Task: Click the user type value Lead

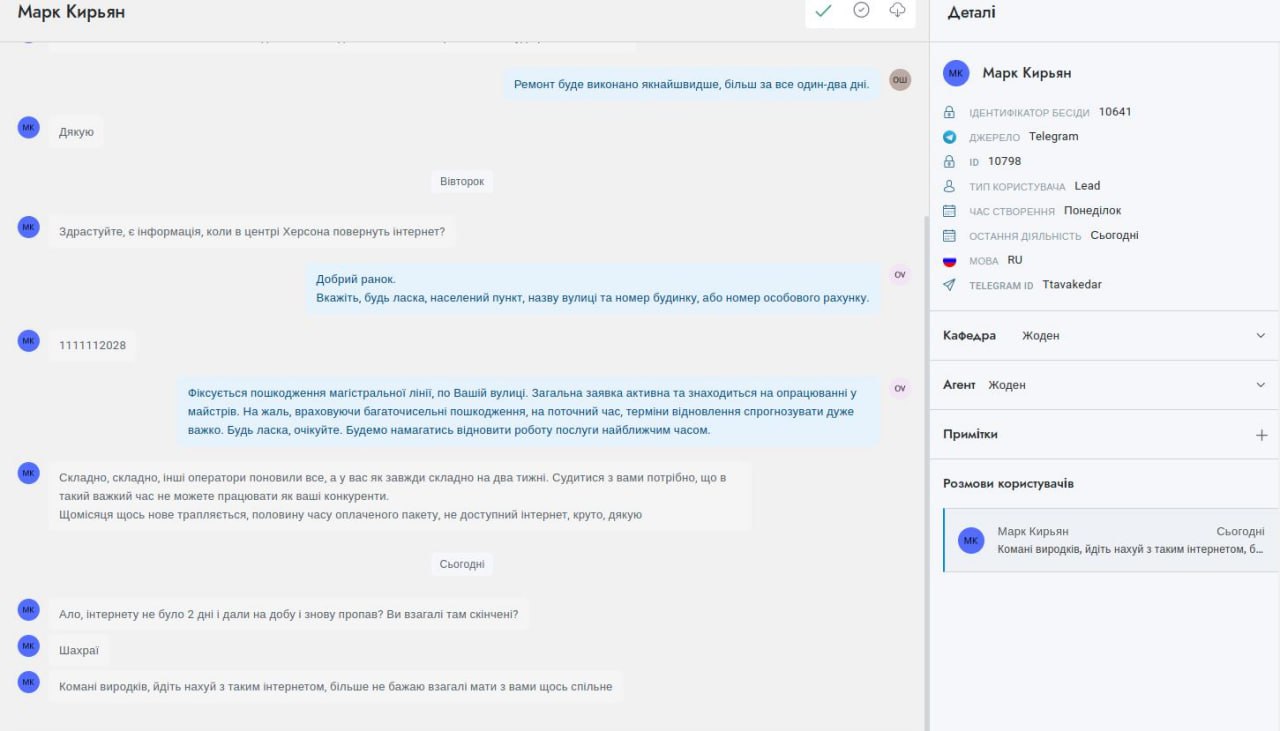Action: (x=1087, y=186)
